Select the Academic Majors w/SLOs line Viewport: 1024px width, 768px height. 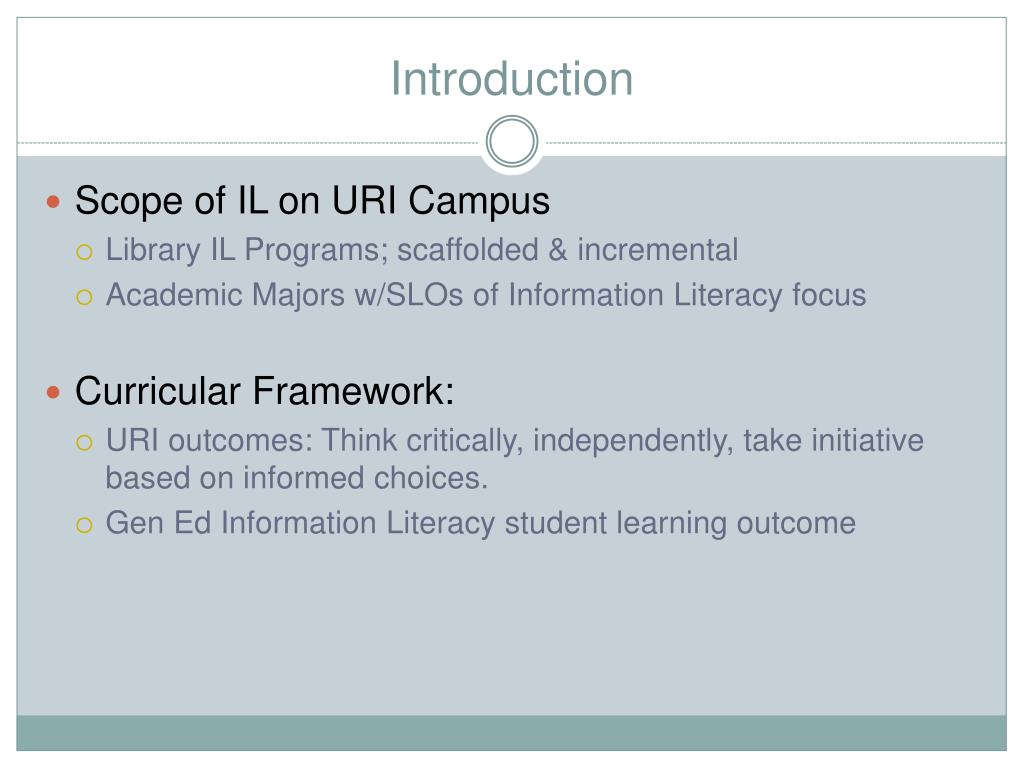486,295
